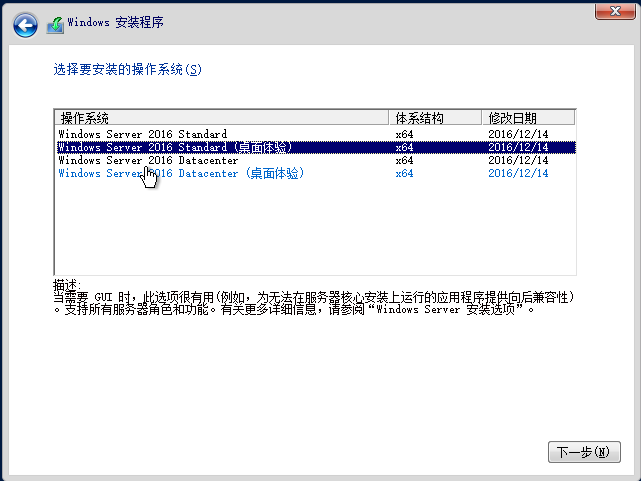Image resolution: width=641 pixels, height=481 pixels.
Task: Select Windows Server 2016 Standard without desktop experience
Action: 142,134
